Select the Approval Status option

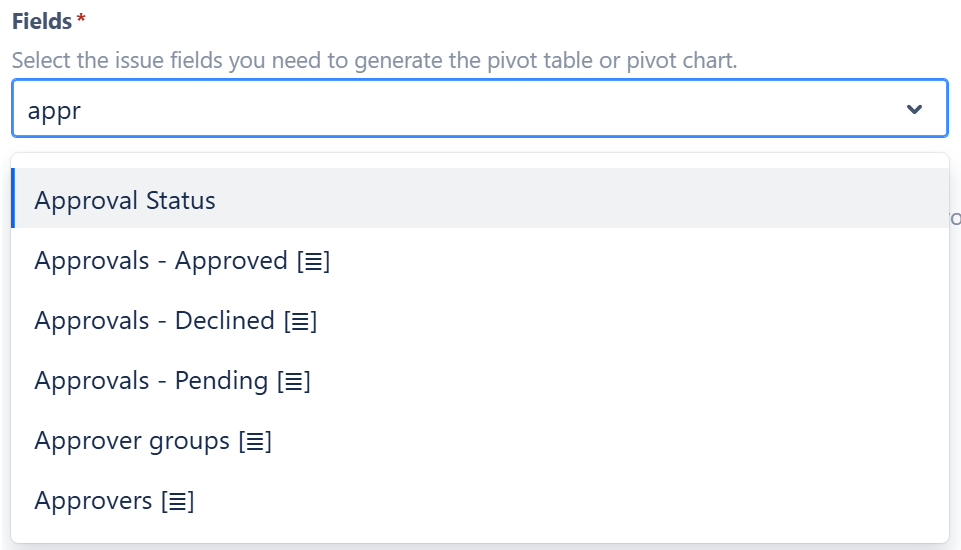tap(125, 200)
